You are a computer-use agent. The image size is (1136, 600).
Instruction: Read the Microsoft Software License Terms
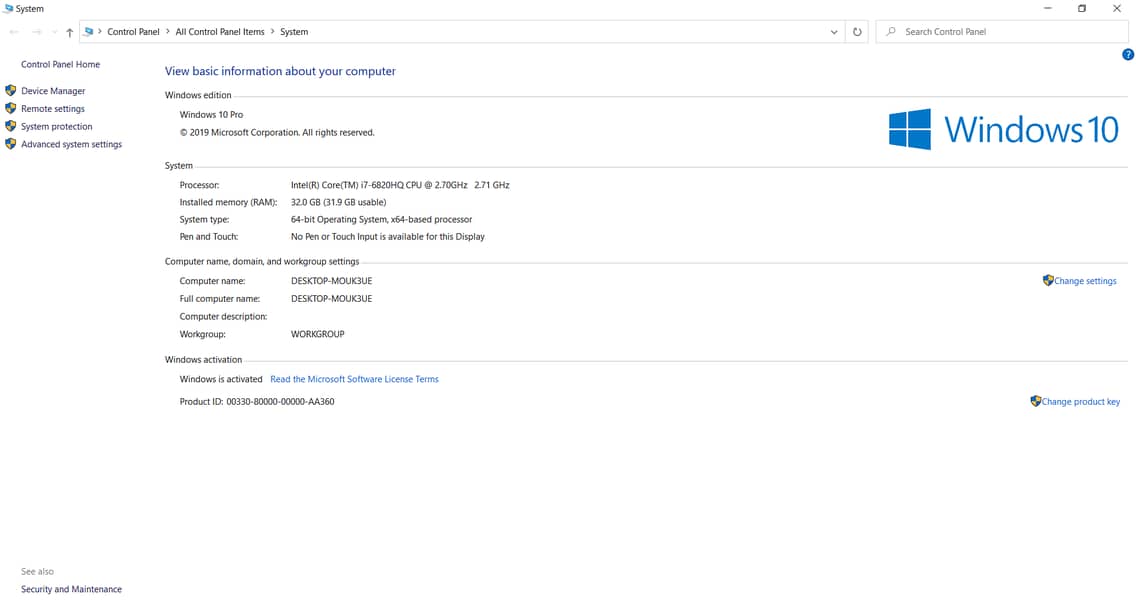tap(354, 379)
